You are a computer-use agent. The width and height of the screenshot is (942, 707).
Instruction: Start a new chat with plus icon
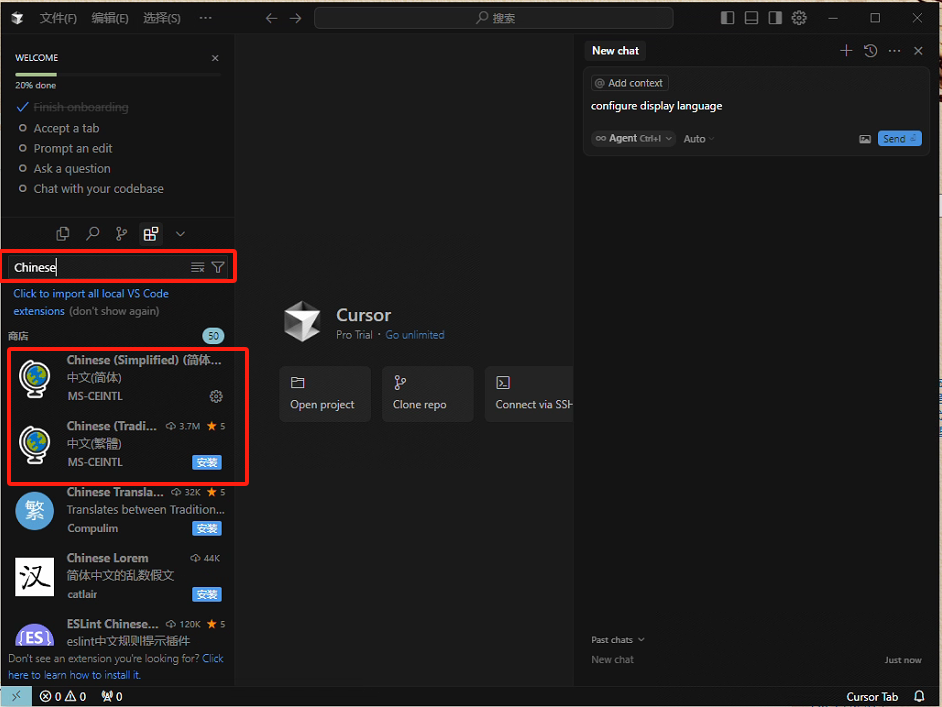pyautogui.click(x=846, y=51)
